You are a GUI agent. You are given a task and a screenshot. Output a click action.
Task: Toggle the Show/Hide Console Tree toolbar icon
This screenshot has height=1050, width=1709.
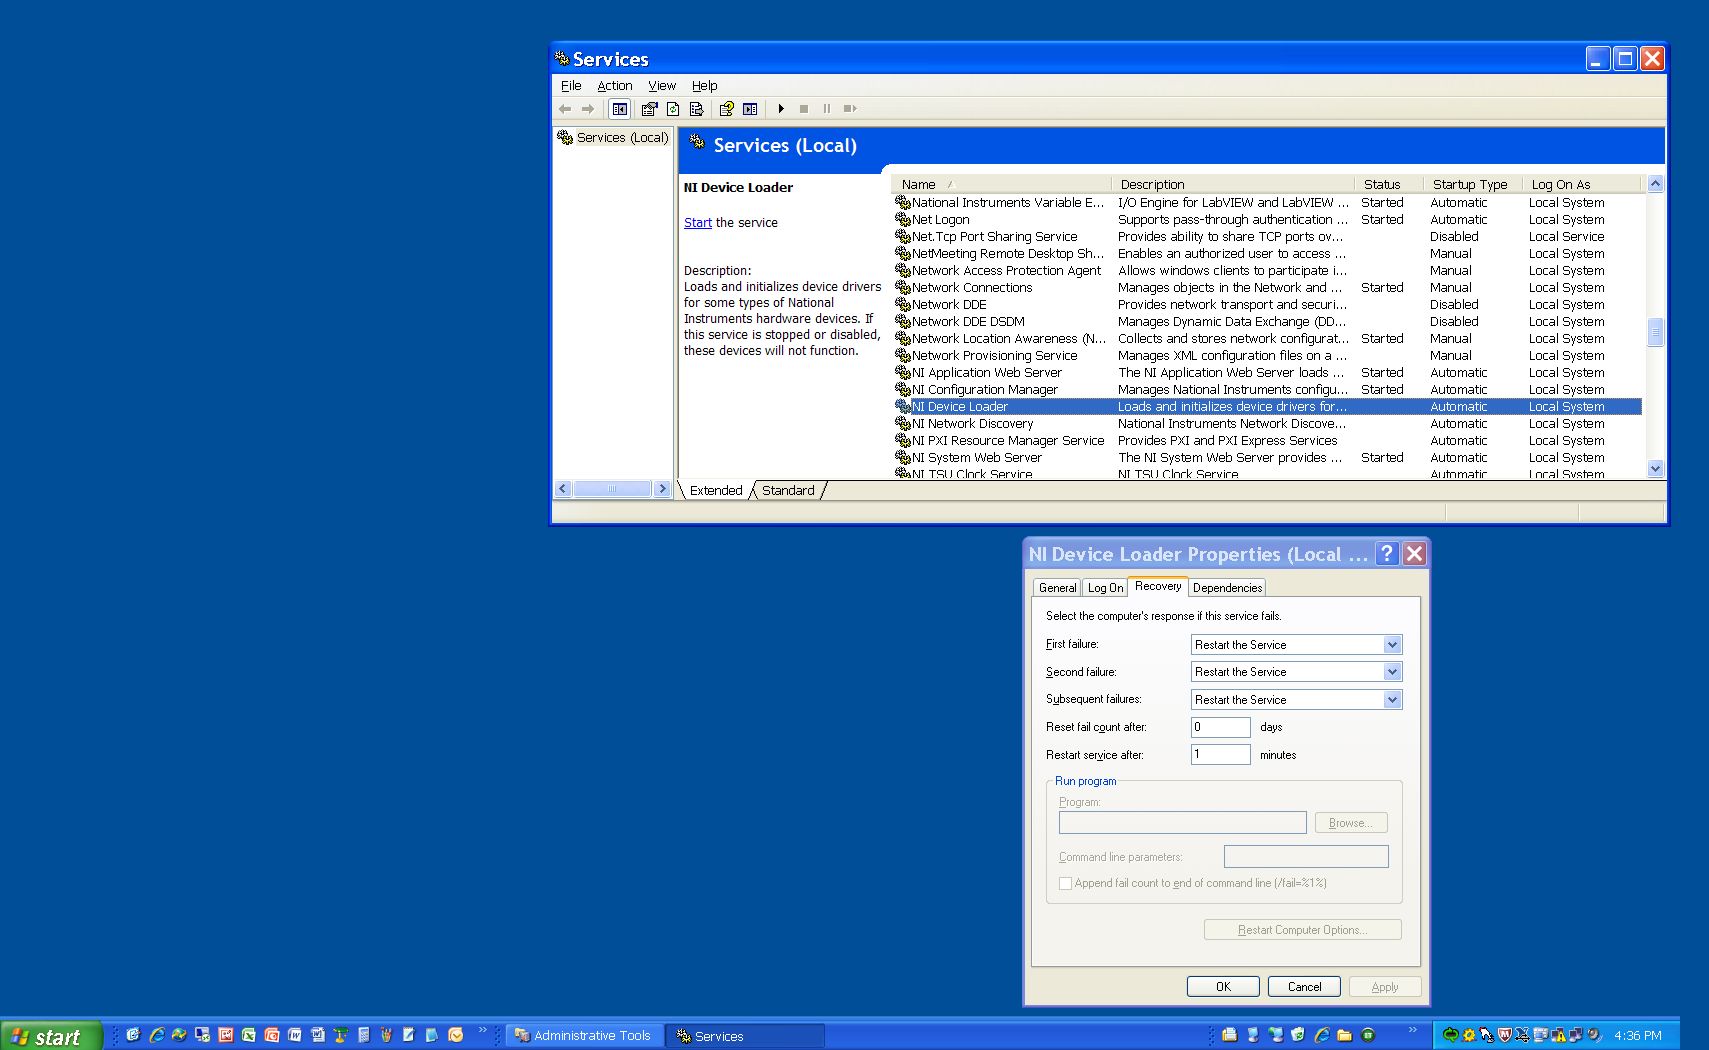pyautogui.click(x=620, y=109)
